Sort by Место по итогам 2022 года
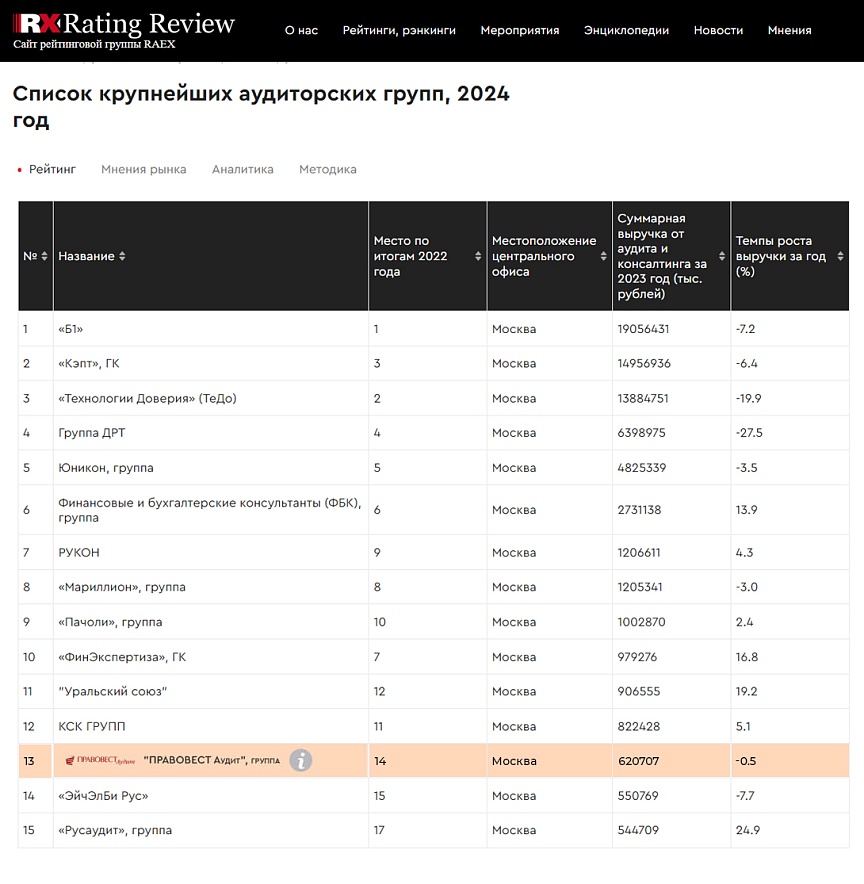This screenshot has width=864, height=884. coord(478,257)
